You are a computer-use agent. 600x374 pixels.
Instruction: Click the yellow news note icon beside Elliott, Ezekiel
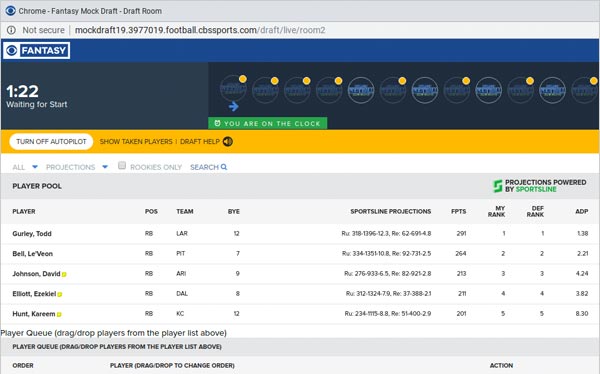pyautogui.click(x=60, y=294)
